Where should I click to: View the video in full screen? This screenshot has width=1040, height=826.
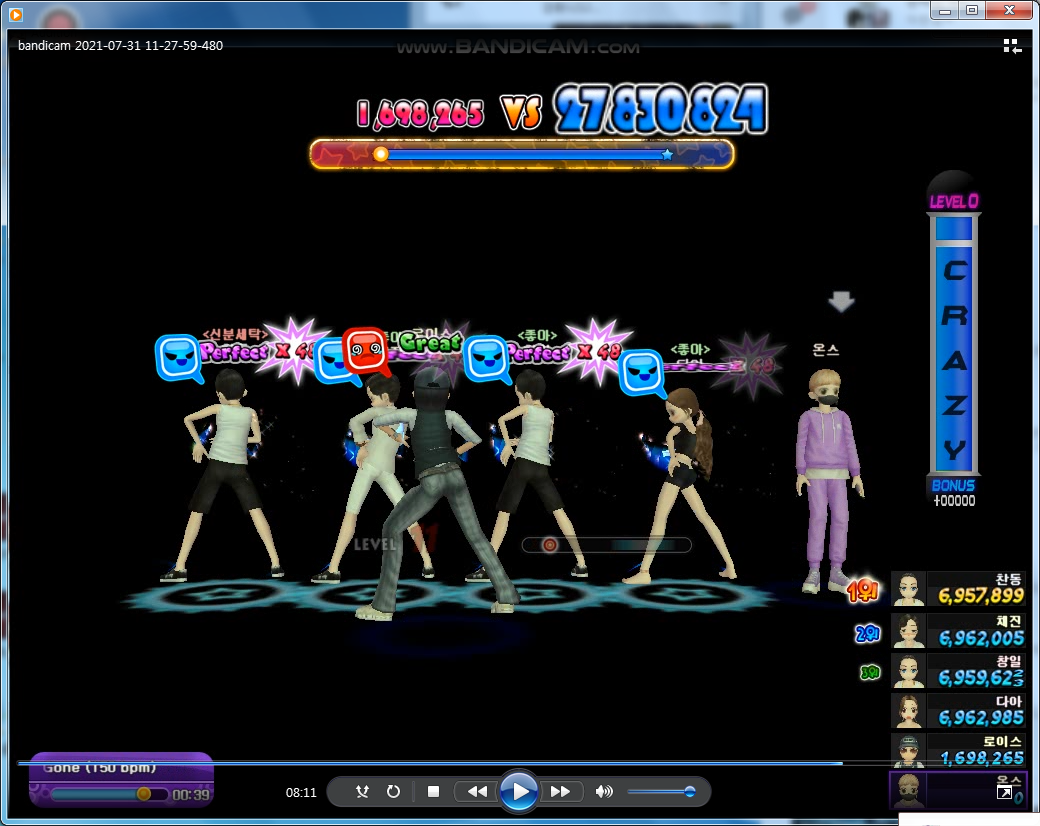1005,793
